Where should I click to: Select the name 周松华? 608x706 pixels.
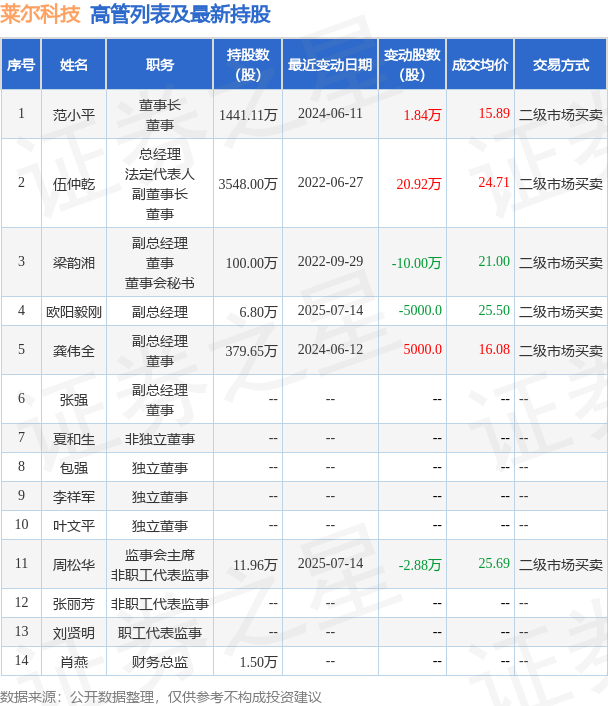(74, 565)
